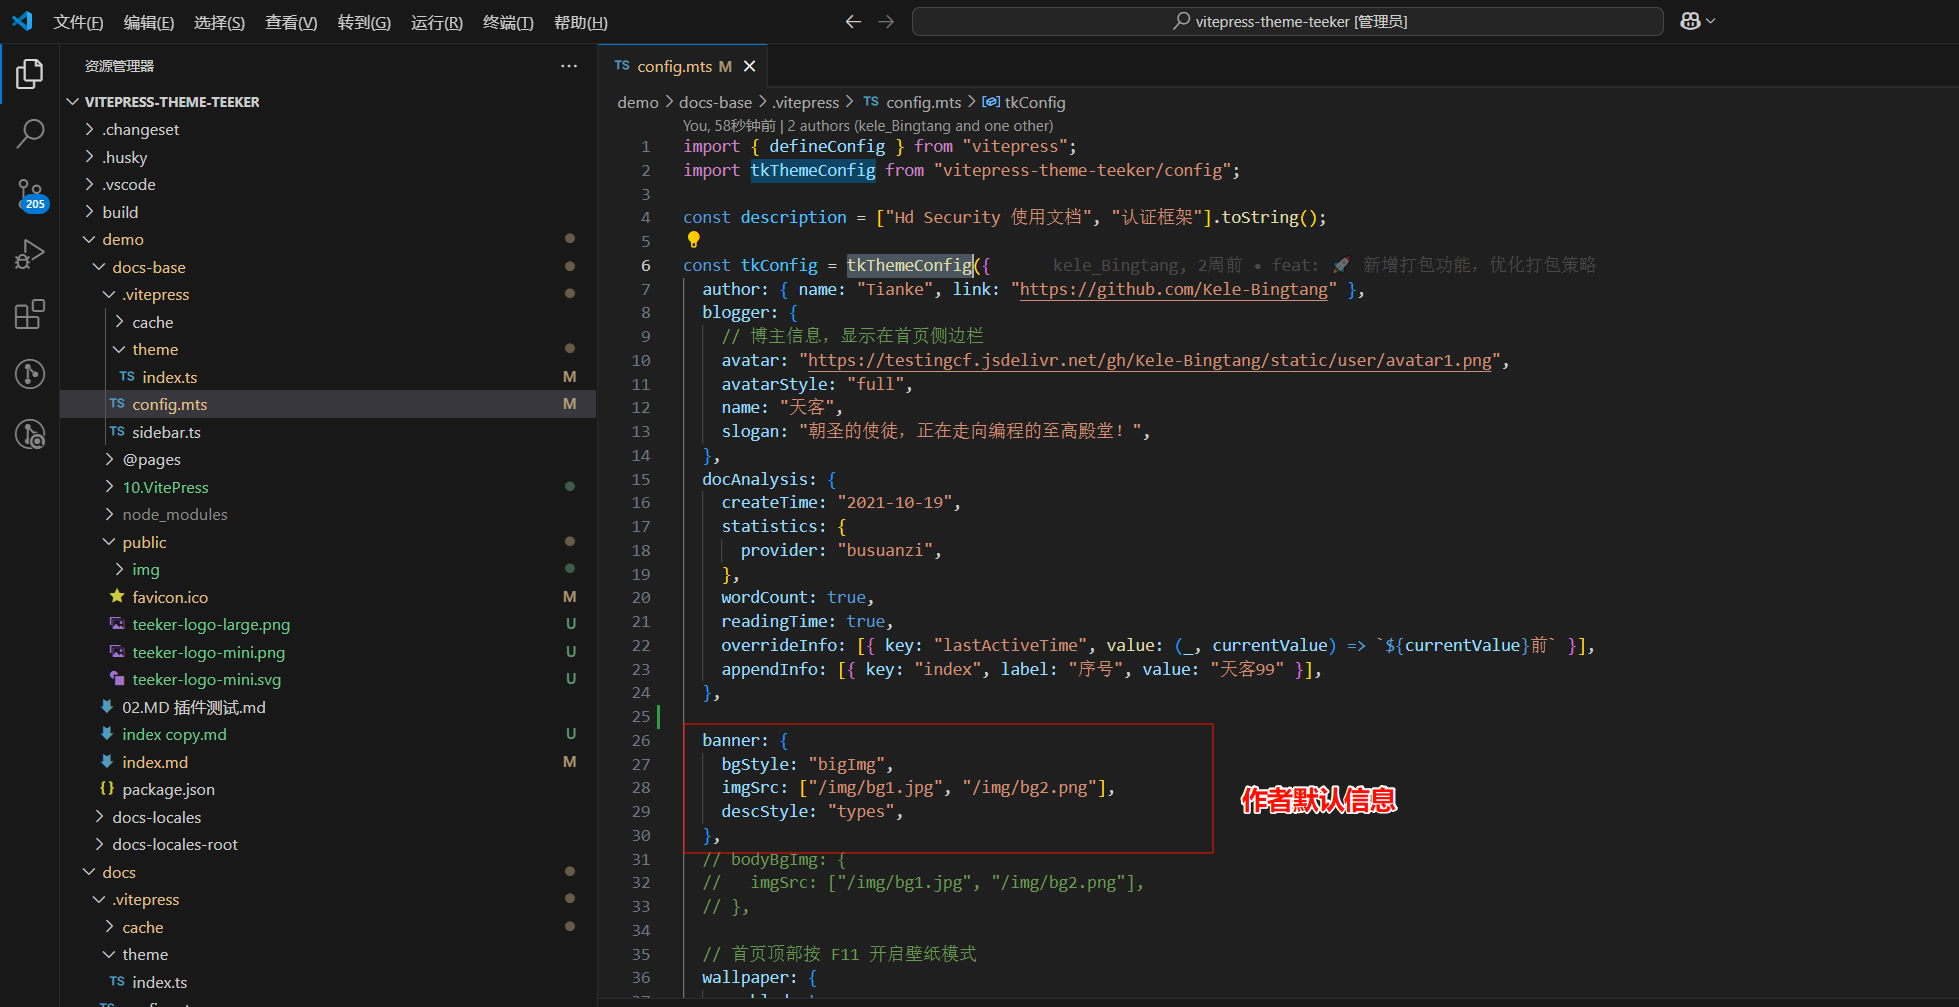Screen dimensions: 1959x1007
Task: Click the command center search box
Action: click(1287, 21)
